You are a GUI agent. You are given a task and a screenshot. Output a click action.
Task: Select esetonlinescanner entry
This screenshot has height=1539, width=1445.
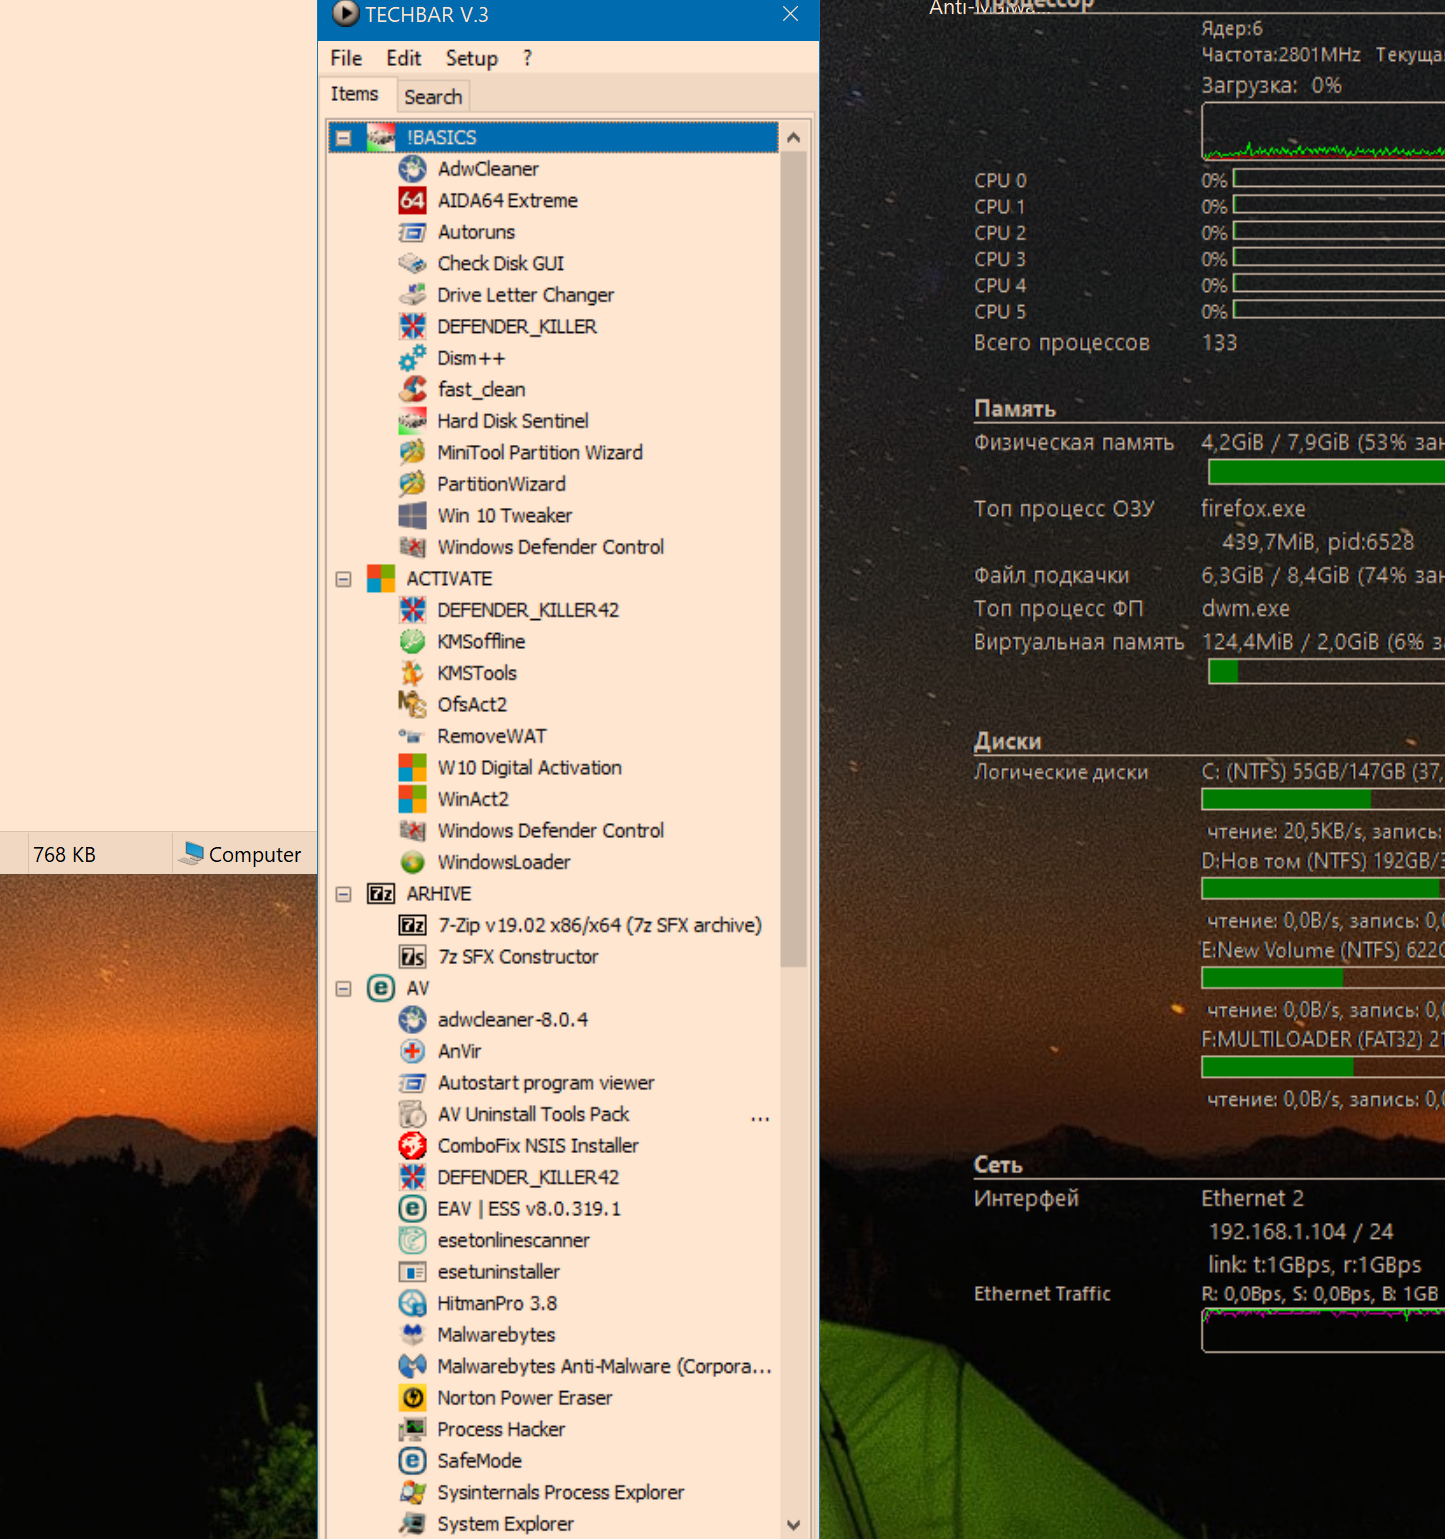(x=513, y=1240)
